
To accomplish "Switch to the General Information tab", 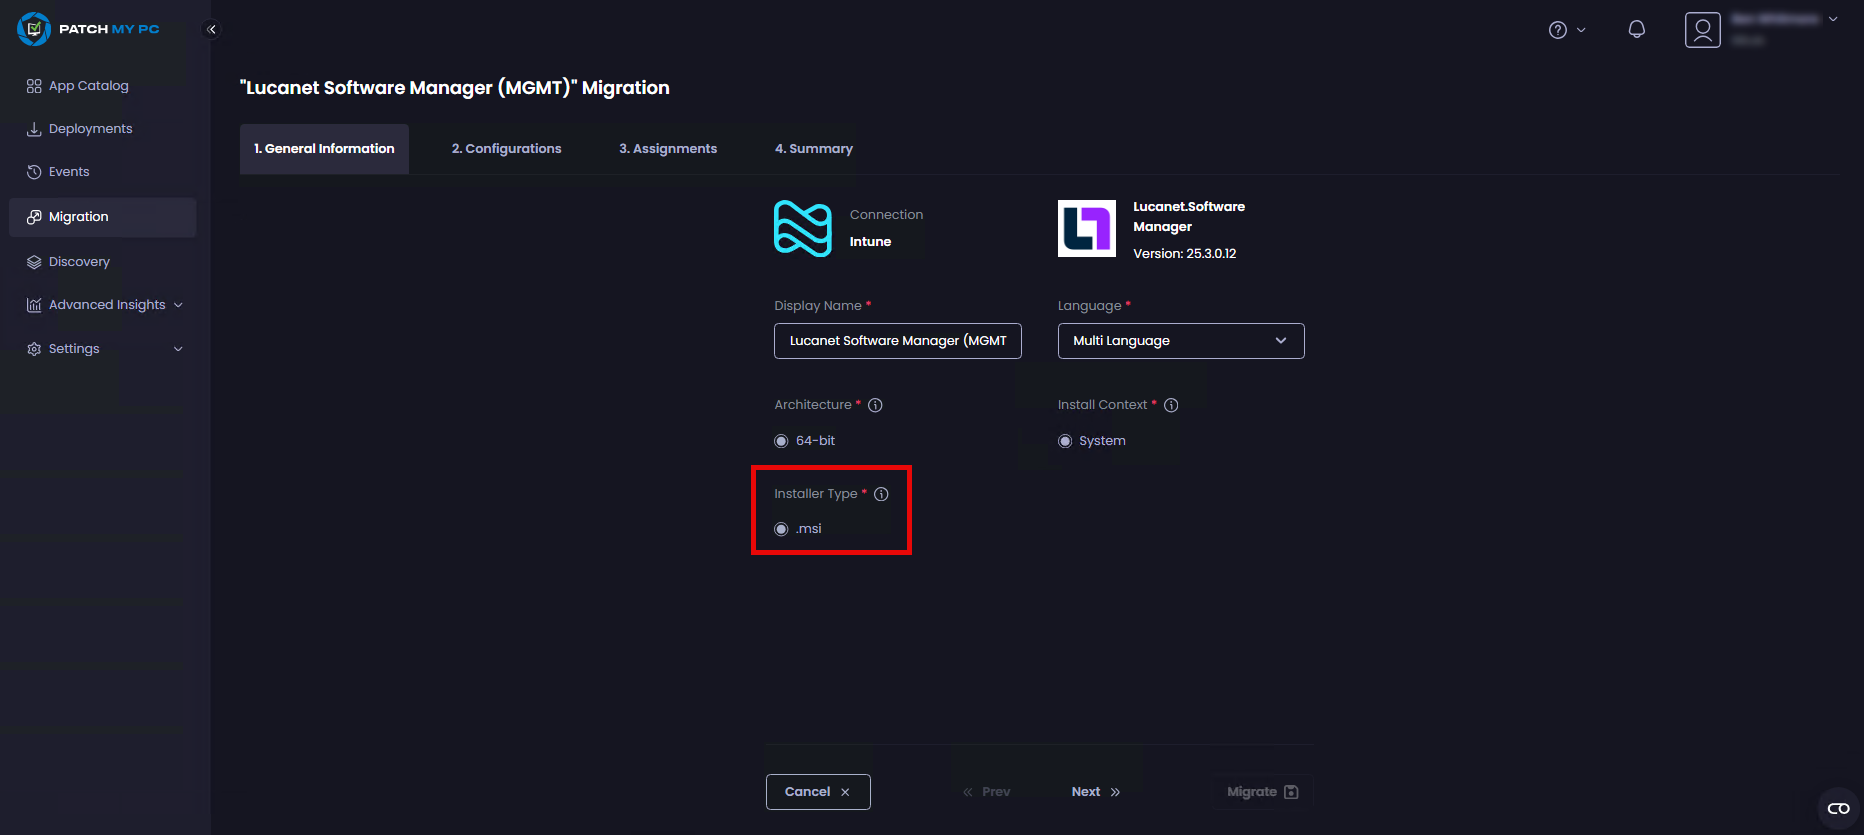I will pos(324,149).
